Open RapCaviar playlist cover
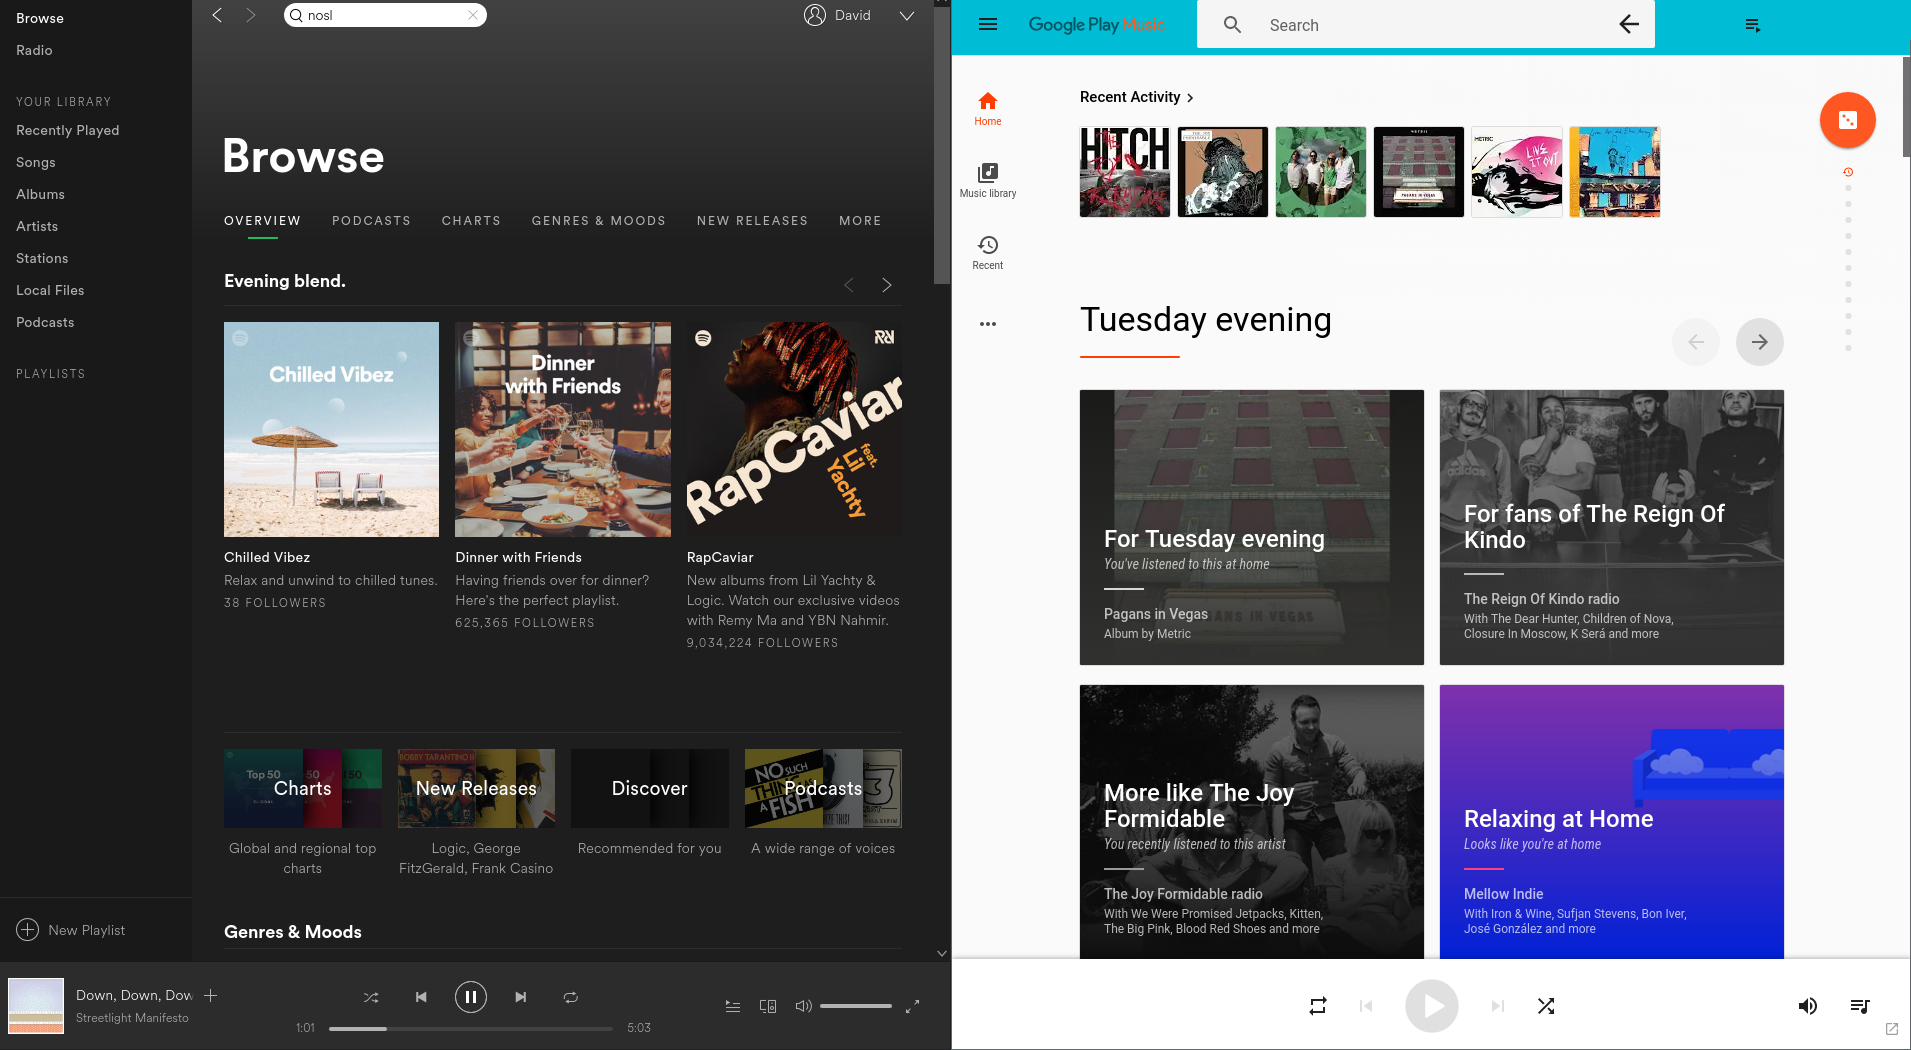The image size is (1911, 1050). tap(794, 429)
